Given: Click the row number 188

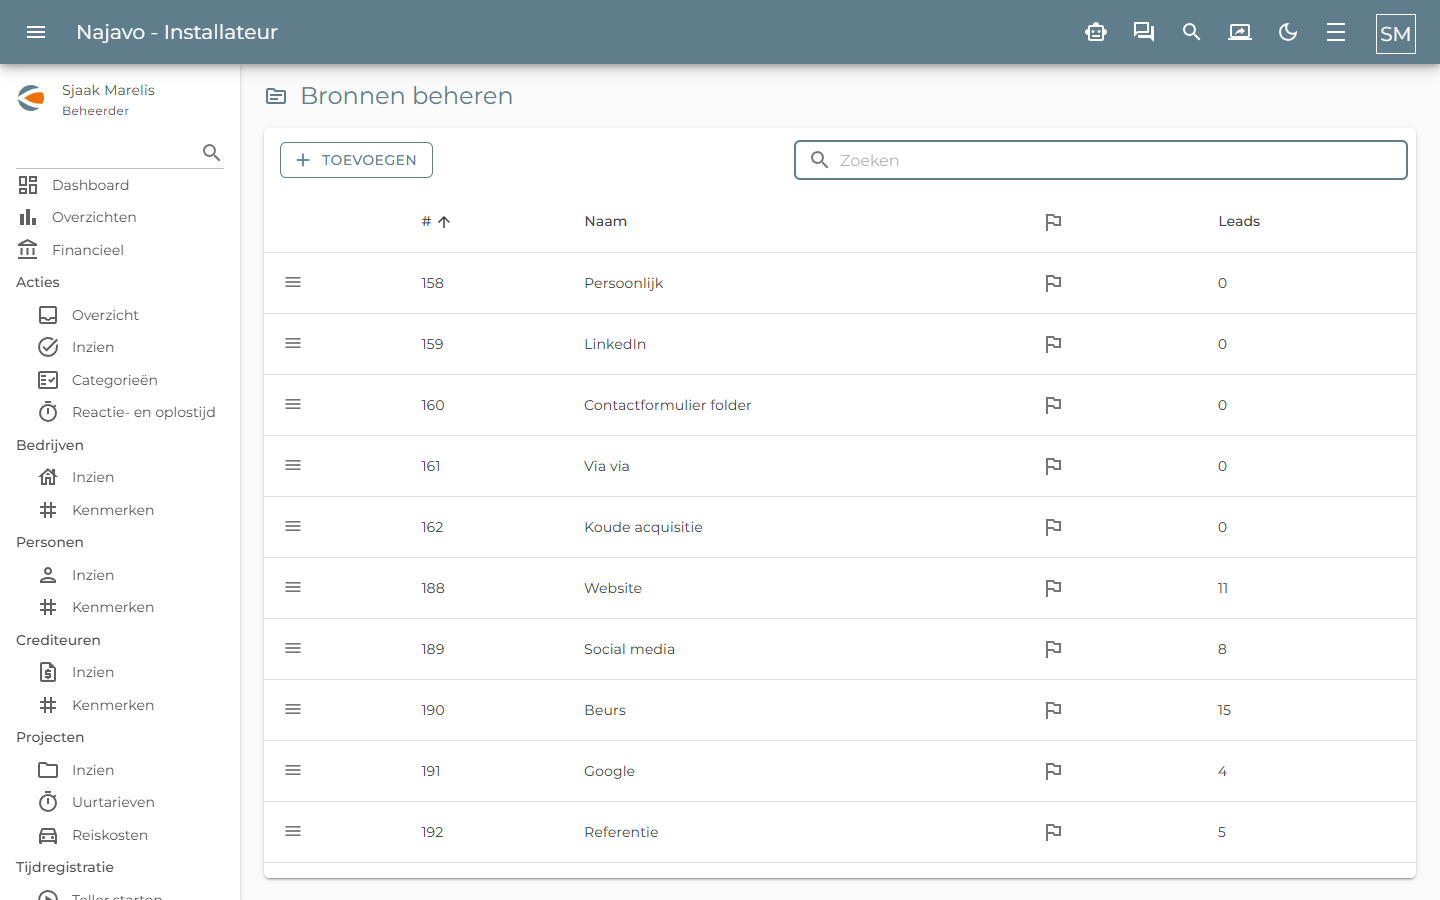Looking at the screenshot, I should 433,588.
